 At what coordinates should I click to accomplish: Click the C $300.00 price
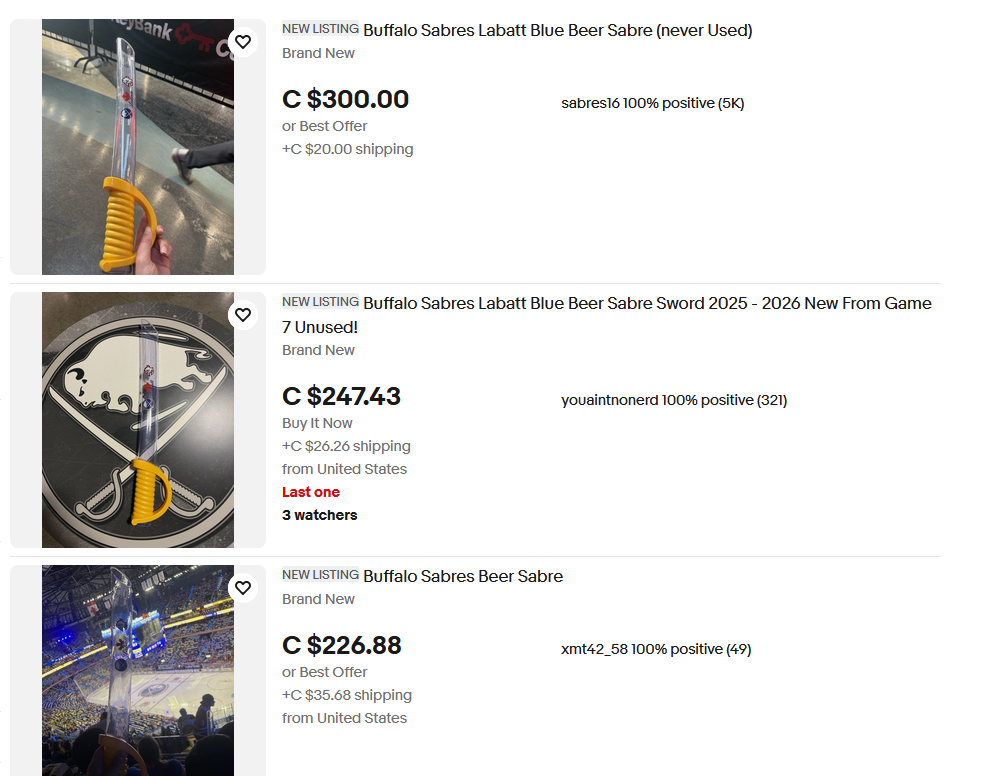345,99
